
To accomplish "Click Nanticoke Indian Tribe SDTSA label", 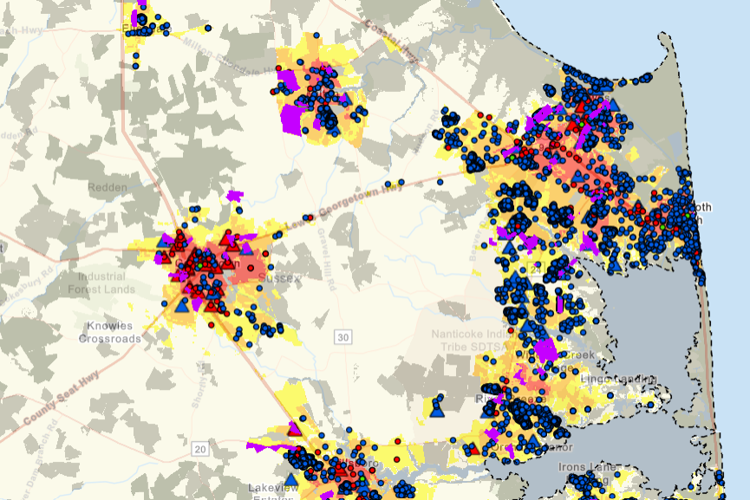I will tap(472, 340).
